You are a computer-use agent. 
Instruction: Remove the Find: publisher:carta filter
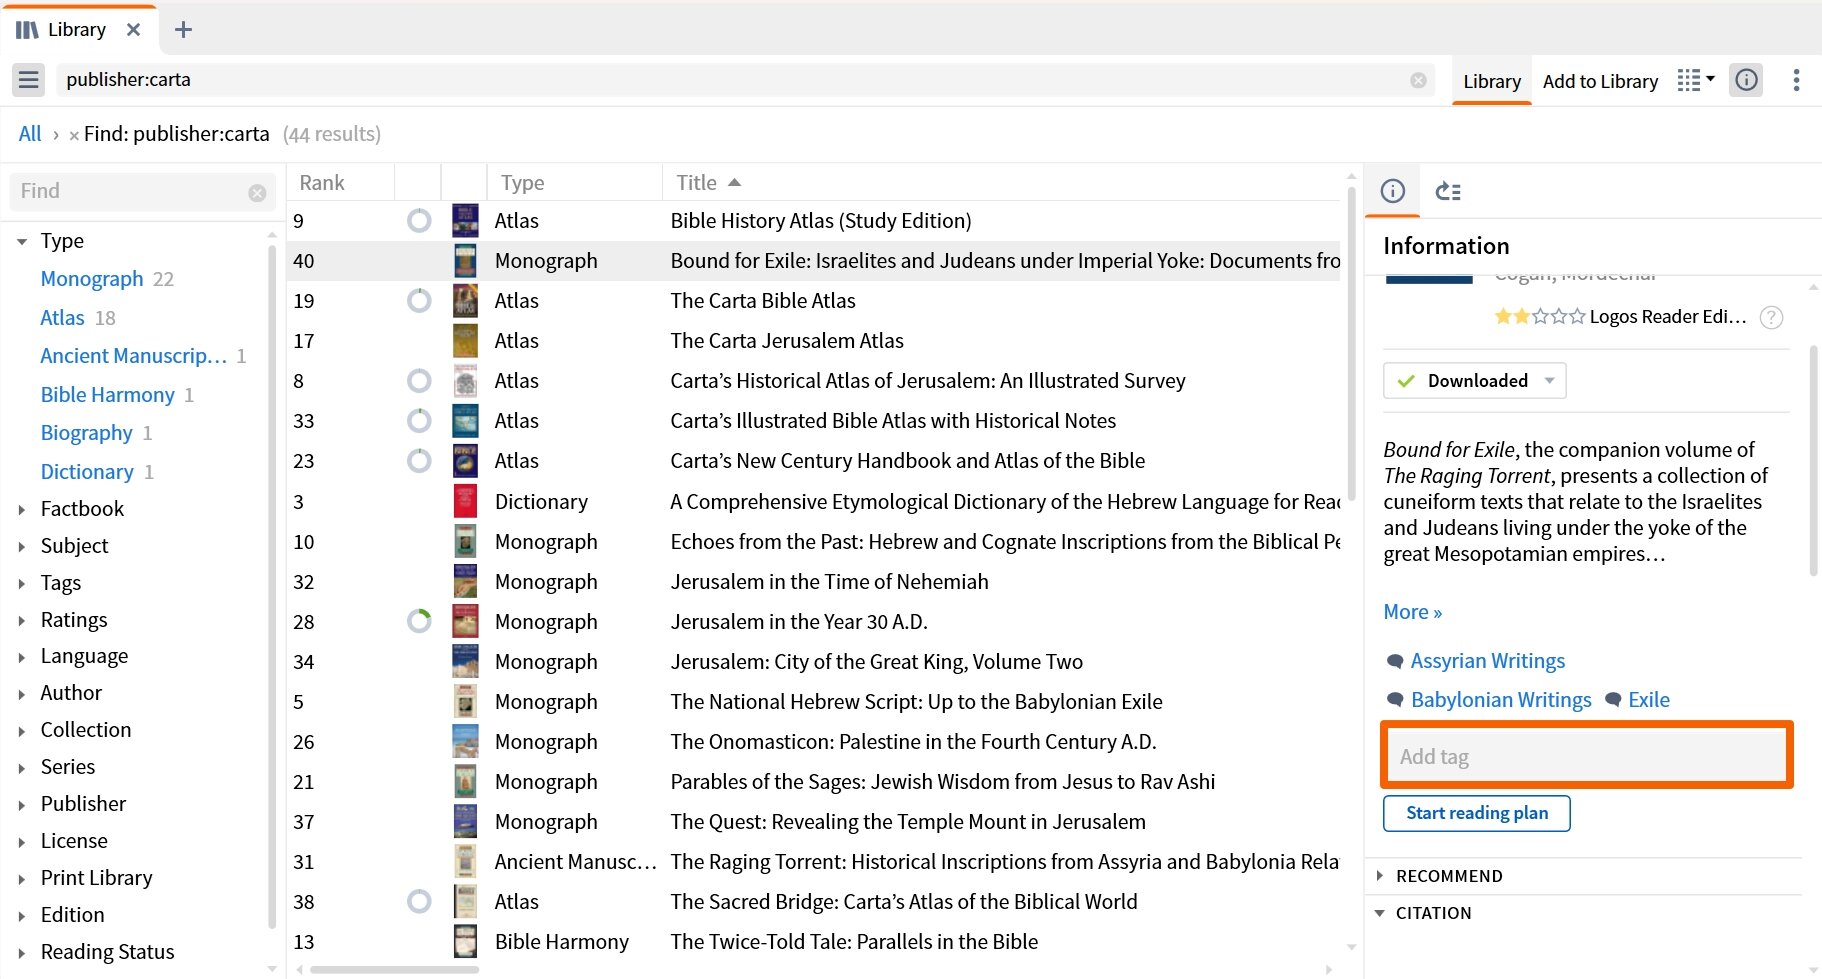coord(74,135)
